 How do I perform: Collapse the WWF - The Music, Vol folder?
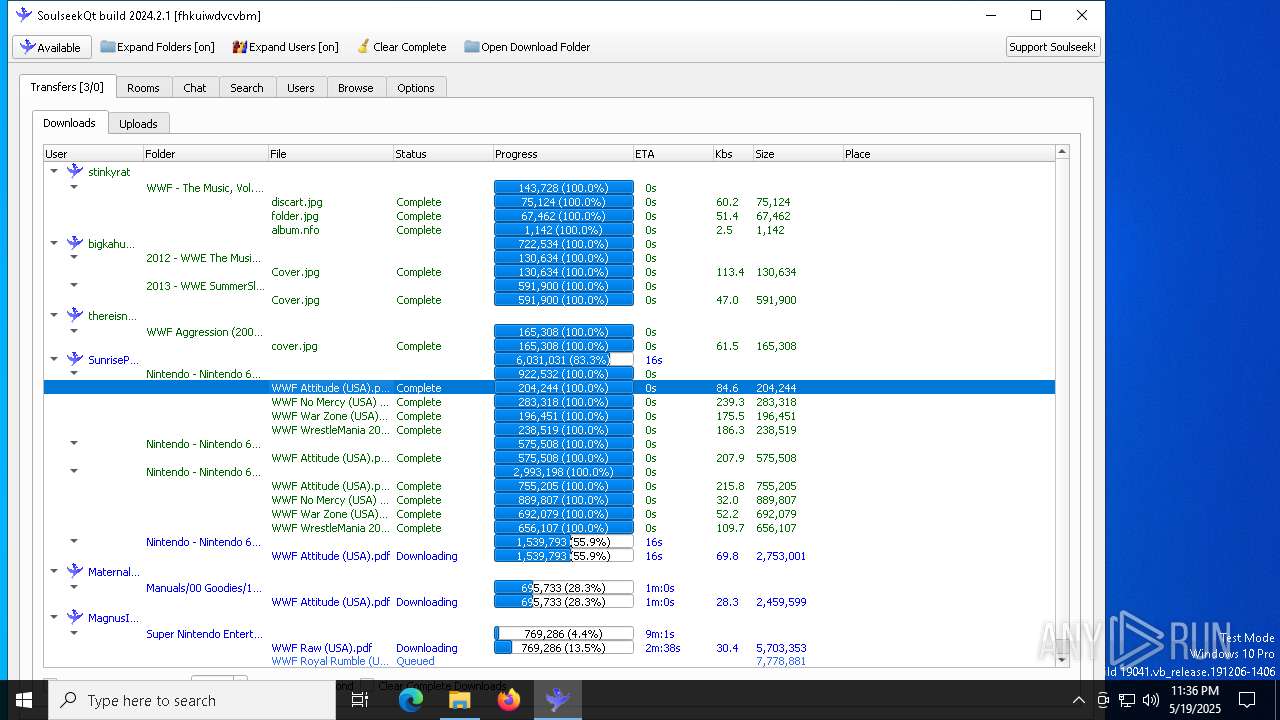[74, 187]
